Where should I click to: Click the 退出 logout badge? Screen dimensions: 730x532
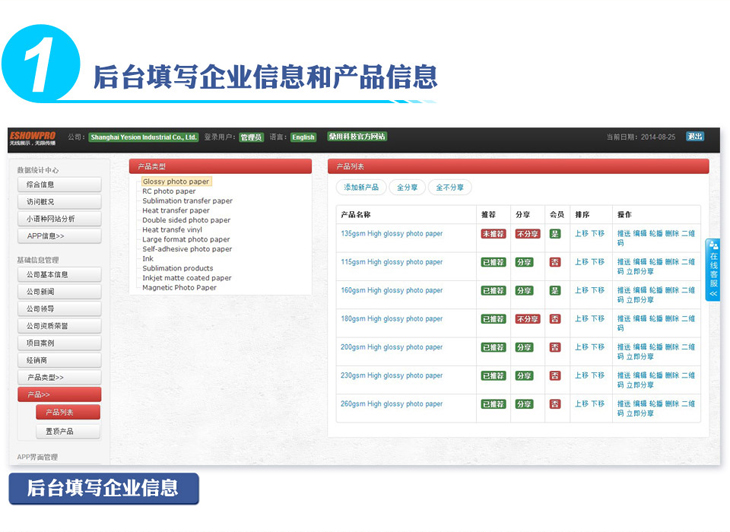point(695,137)
